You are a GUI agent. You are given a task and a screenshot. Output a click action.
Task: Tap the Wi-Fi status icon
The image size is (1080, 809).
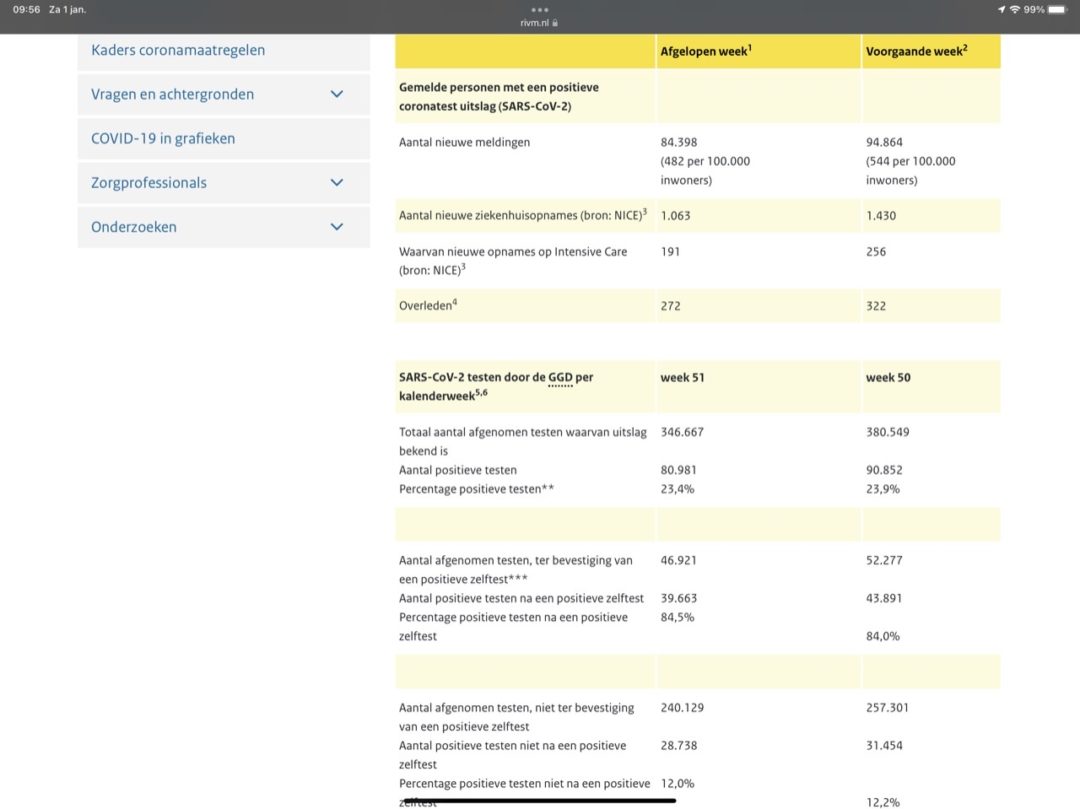[x=1015, y=10]
